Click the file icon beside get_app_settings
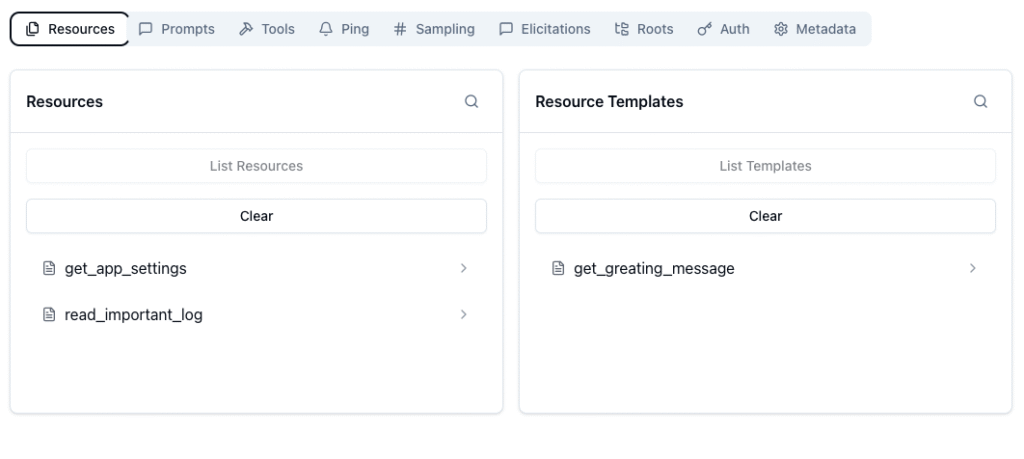 pos(48,269)
